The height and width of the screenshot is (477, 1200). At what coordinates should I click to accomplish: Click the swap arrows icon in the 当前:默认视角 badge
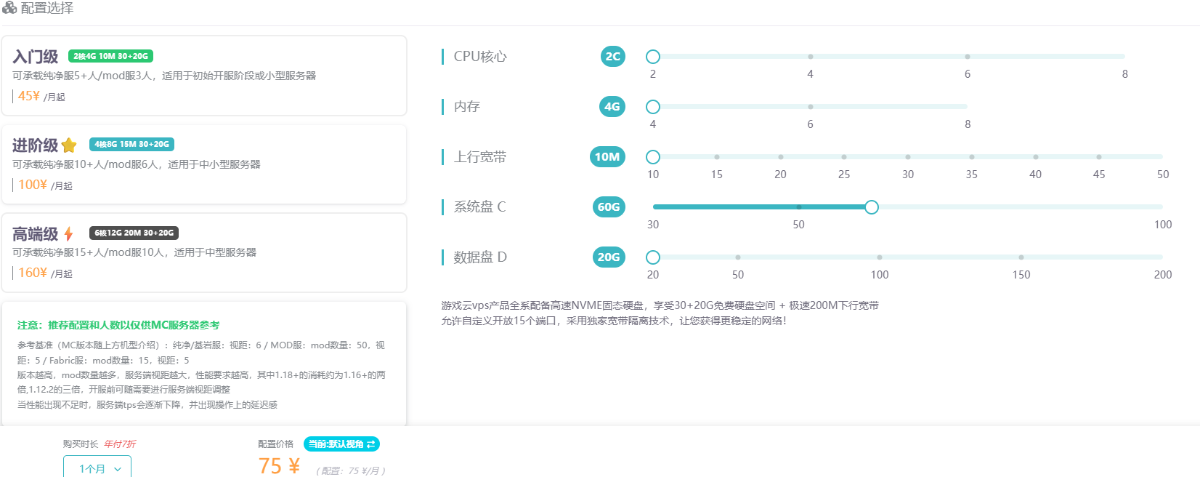[x=371, y=444]
